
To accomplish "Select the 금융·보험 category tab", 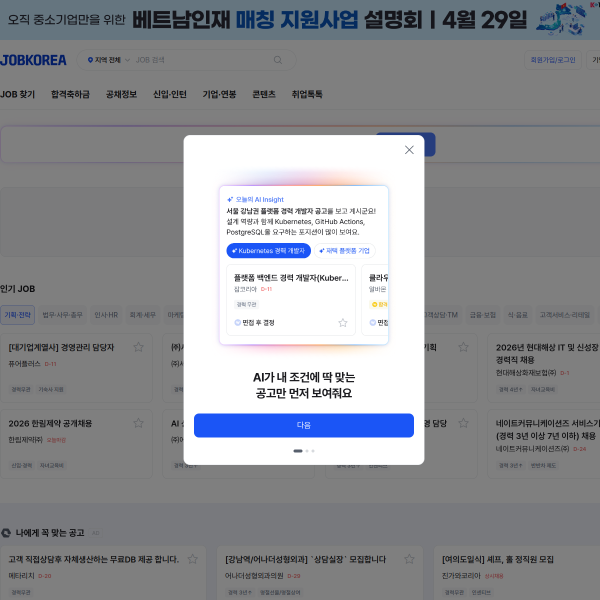I will pos(483,315).
